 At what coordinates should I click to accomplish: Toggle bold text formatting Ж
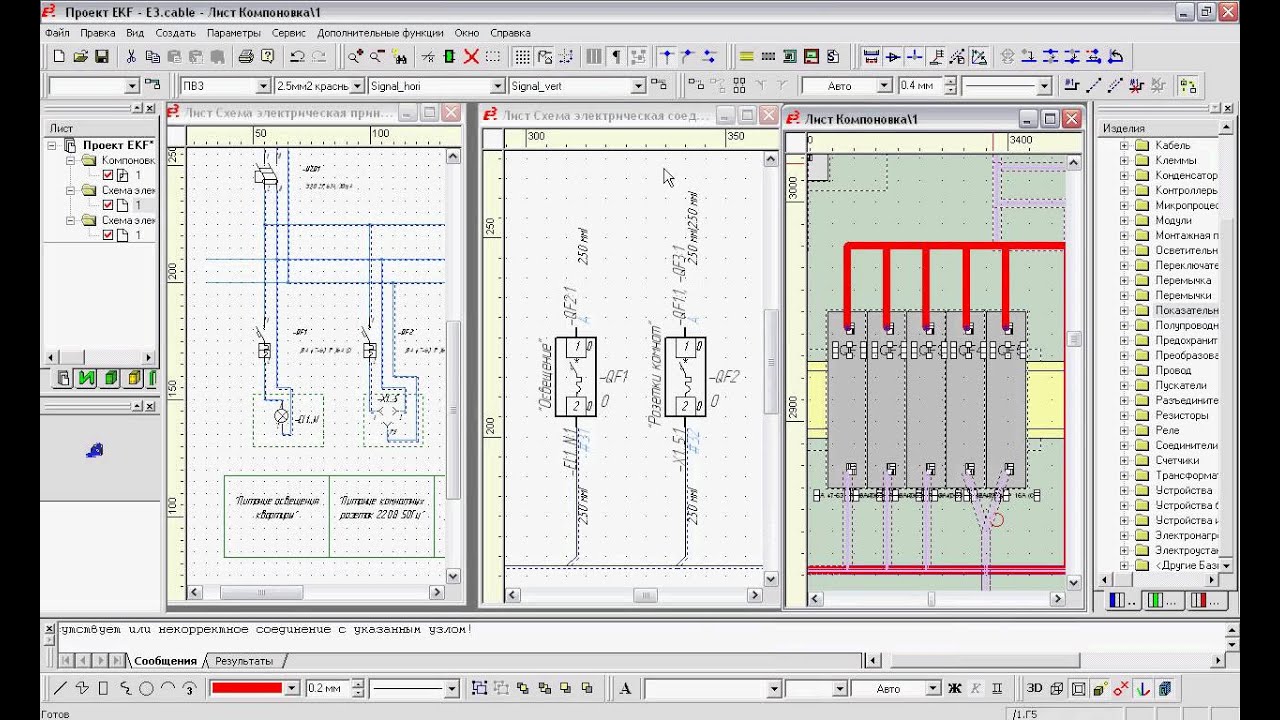(x=954, y=688)
